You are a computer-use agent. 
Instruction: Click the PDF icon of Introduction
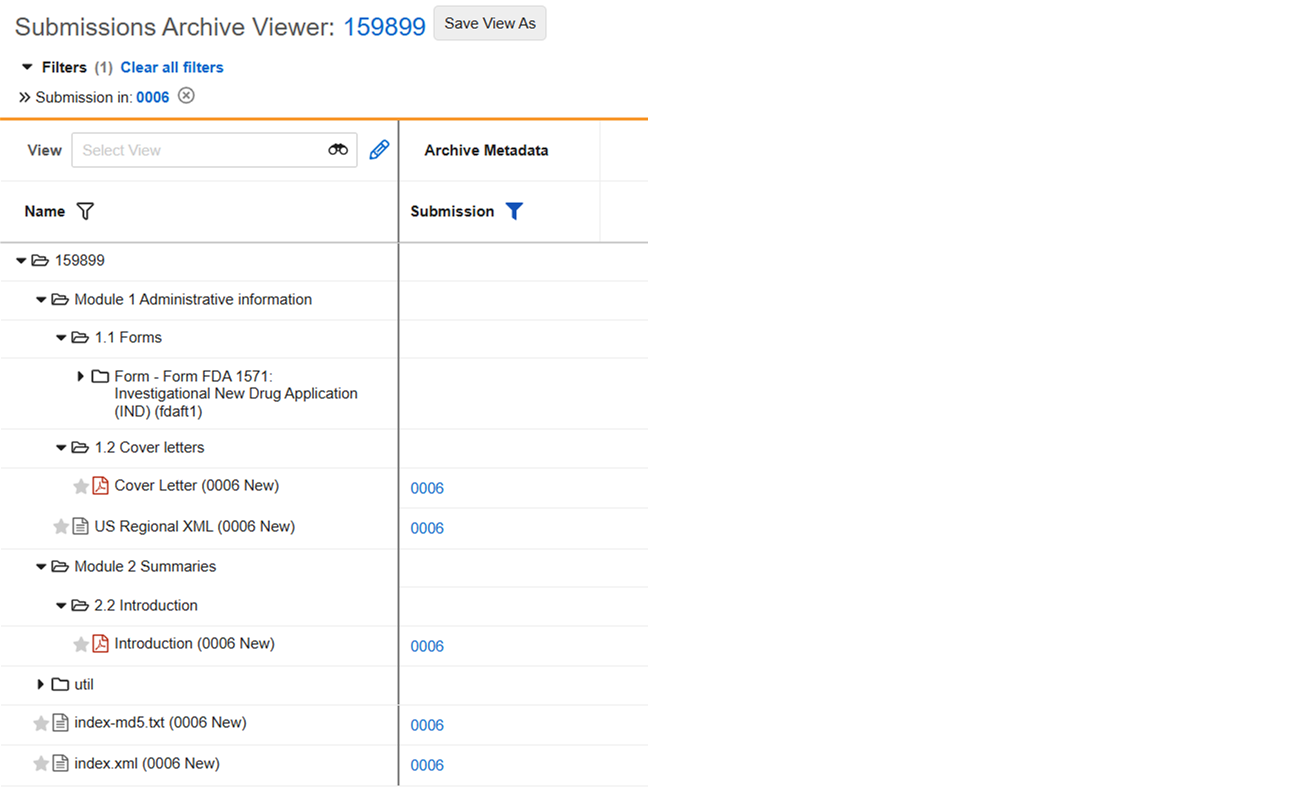point(100,644)
